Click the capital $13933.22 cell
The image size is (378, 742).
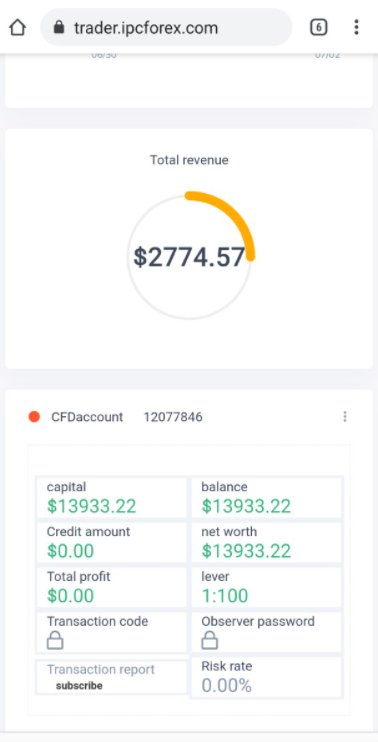(x=112, y=498)
